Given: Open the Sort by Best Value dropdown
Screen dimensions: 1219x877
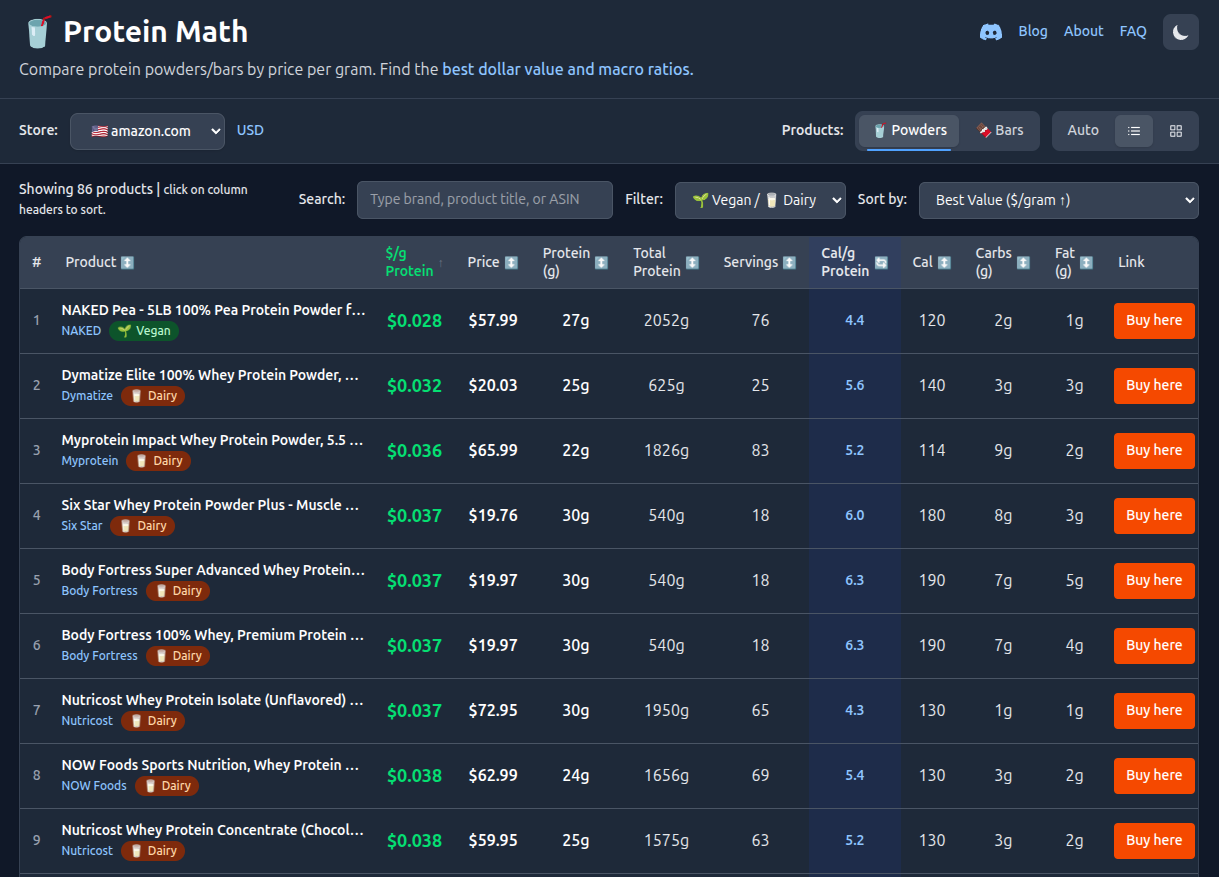Looking at the screenshot, I should (1058, 200).
